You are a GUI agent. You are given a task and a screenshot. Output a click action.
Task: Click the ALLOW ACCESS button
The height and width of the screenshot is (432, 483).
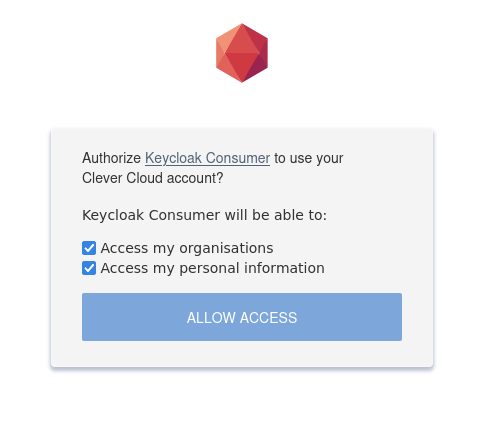coord(242,317)
